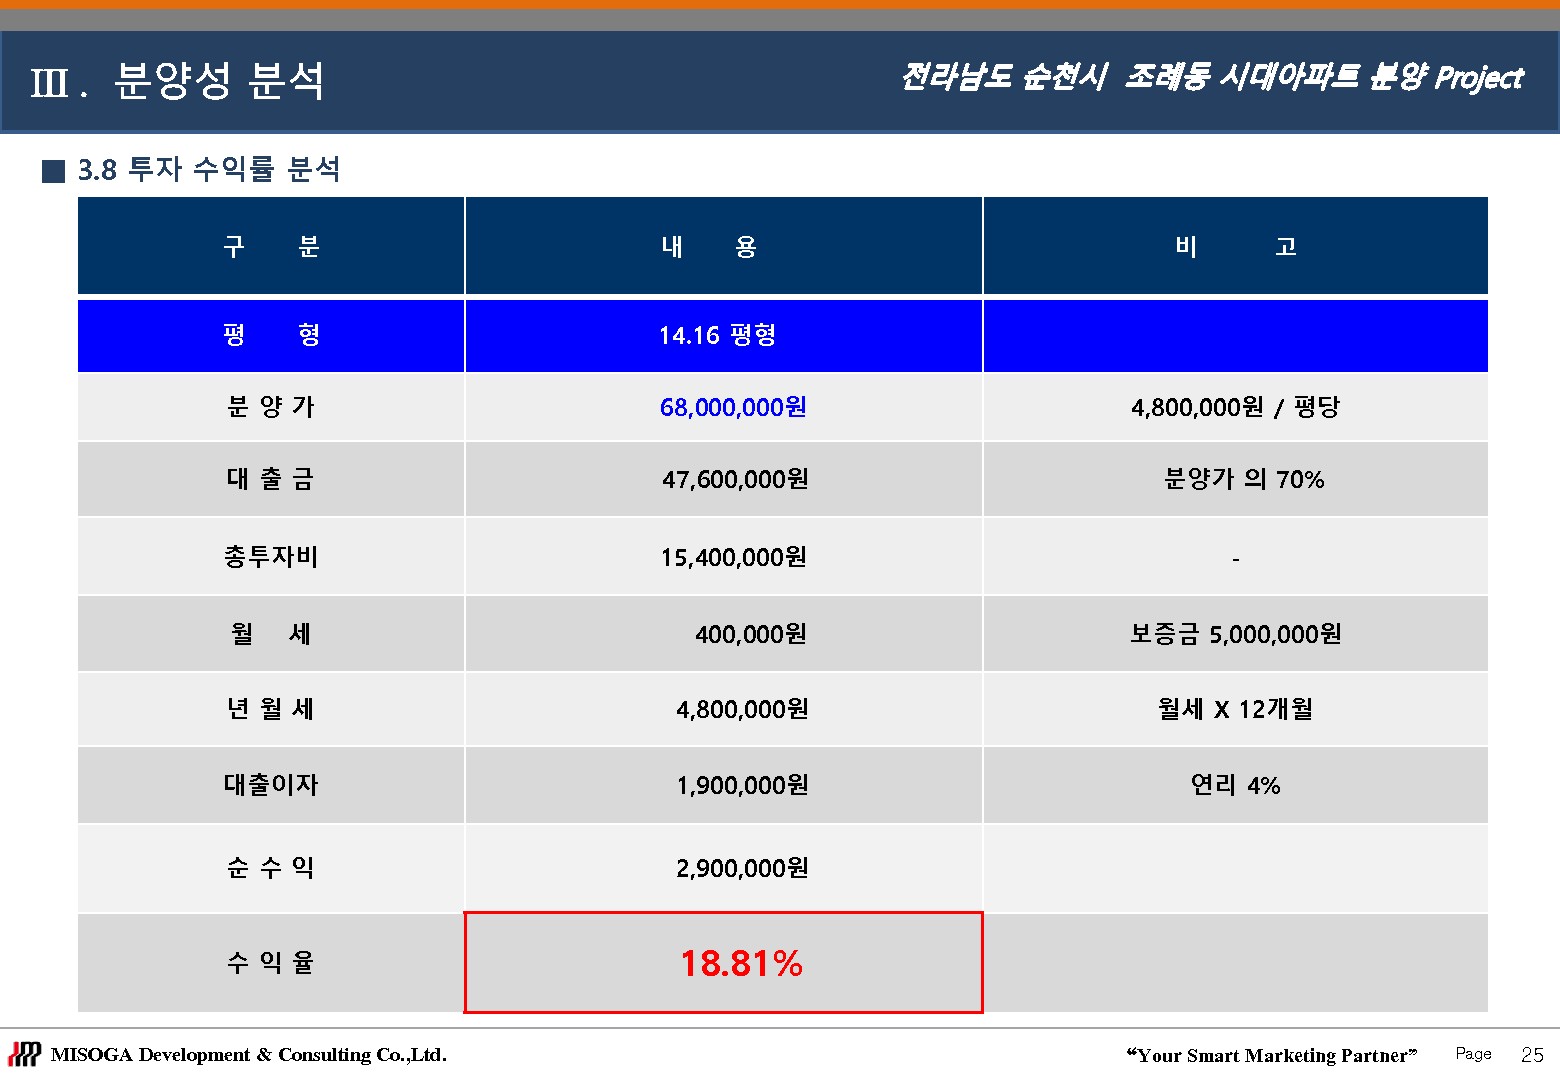Click the '대 출 금' row label
The height and width of the screenshot is (1080, 1560).
coord(271,479)
